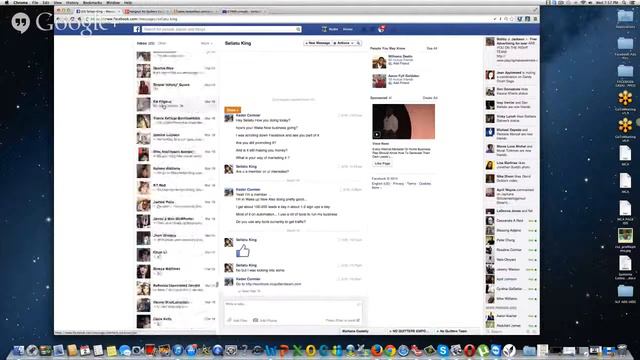Switch to the Inbox tab in Messages
The width and height of the screenshot is (640, 360).
click(x=145, y=43)
